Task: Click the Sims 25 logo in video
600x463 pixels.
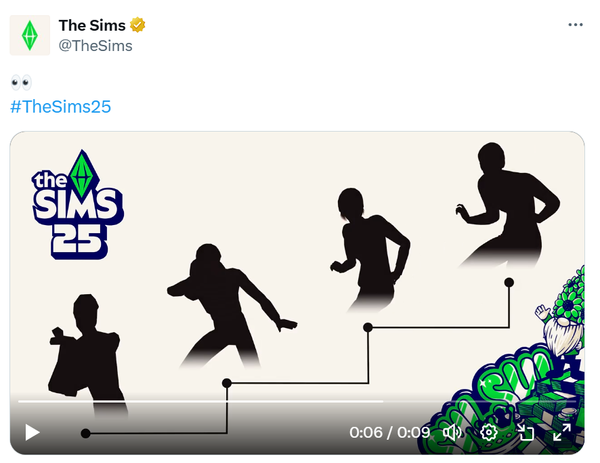Action: coord(78,205)
